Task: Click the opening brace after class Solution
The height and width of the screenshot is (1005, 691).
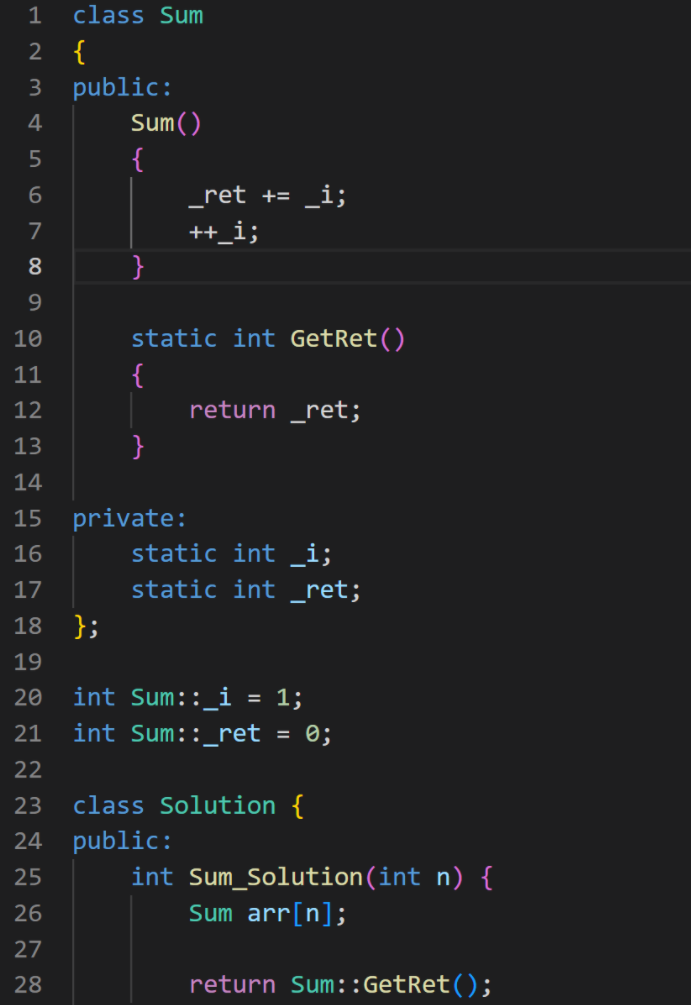Action: pyautogui.click(x=297, y=806)
